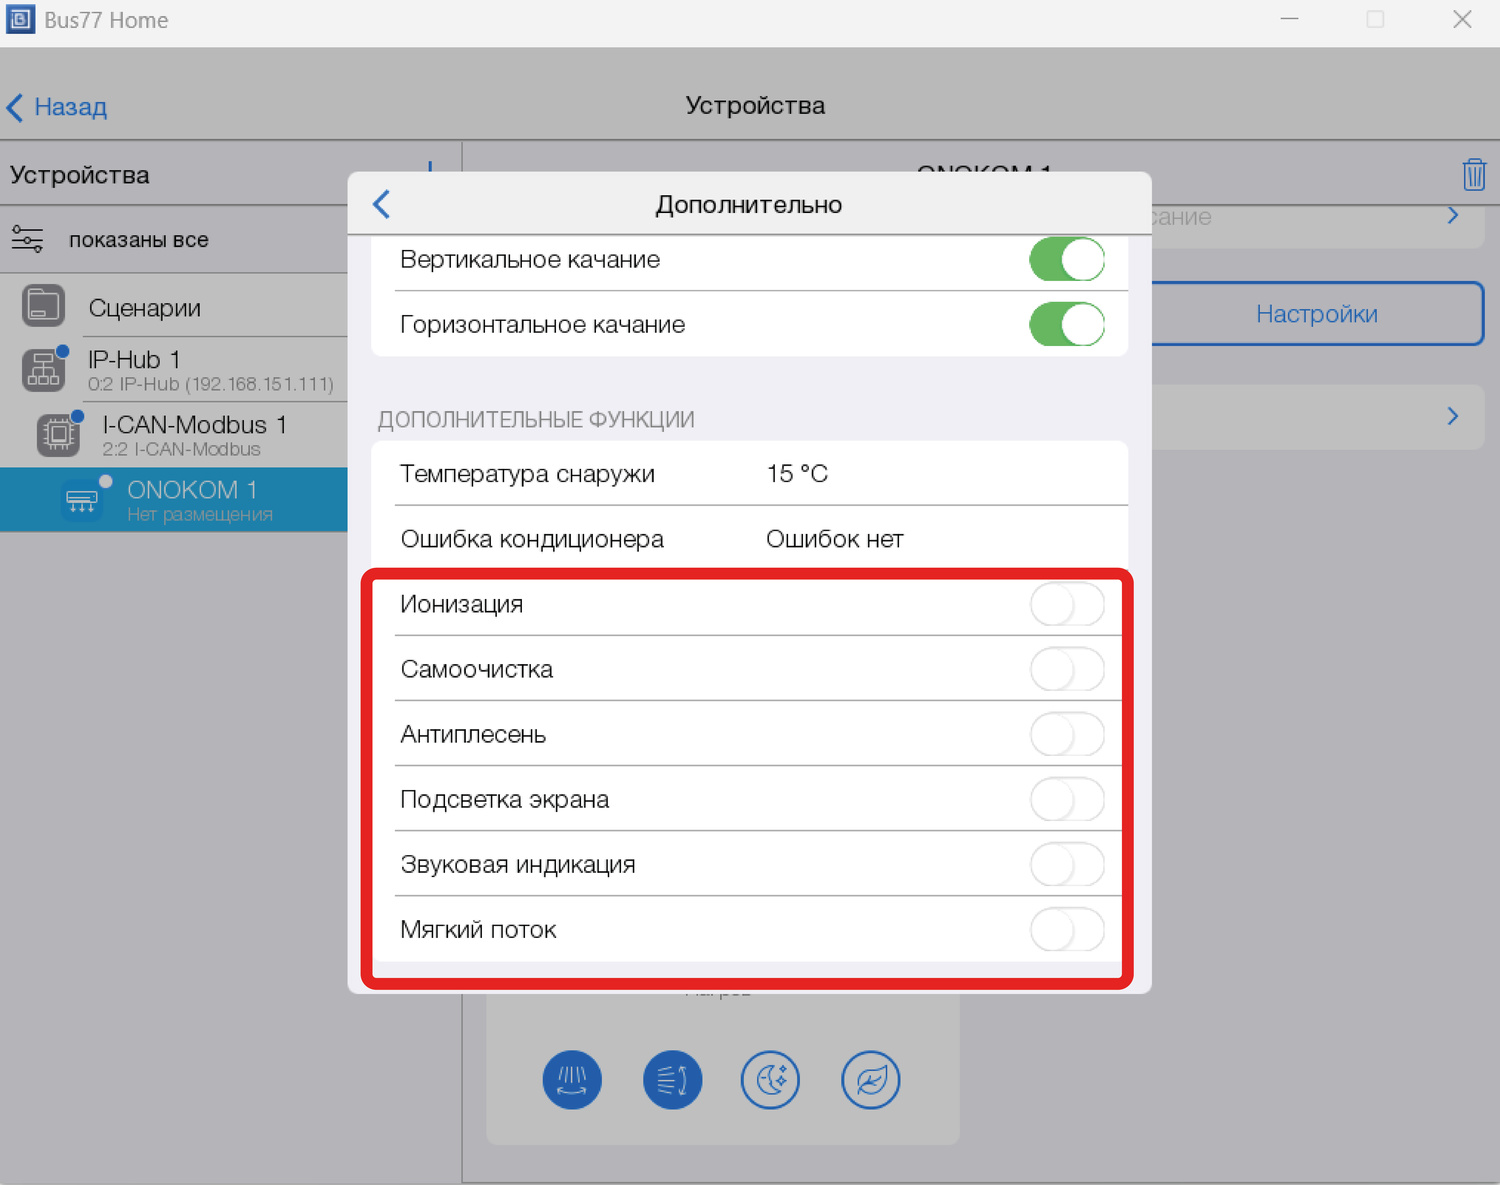Select ONOKOM 1 in device list
The height and width of the screenshot is (1185, 1500).
pos(191,499)
